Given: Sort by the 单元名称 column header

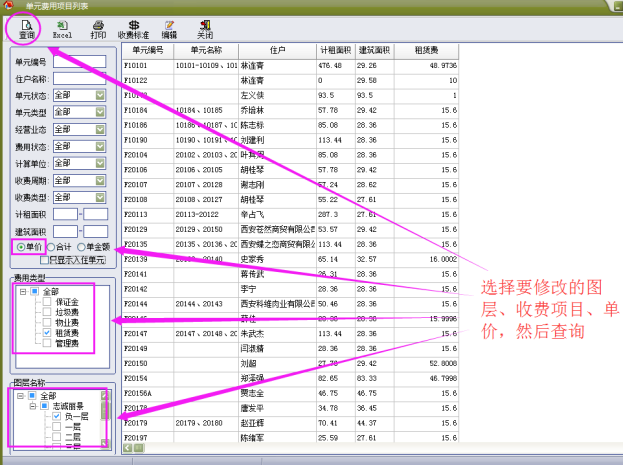Looking at the screenshot, I should coord(206,51).
